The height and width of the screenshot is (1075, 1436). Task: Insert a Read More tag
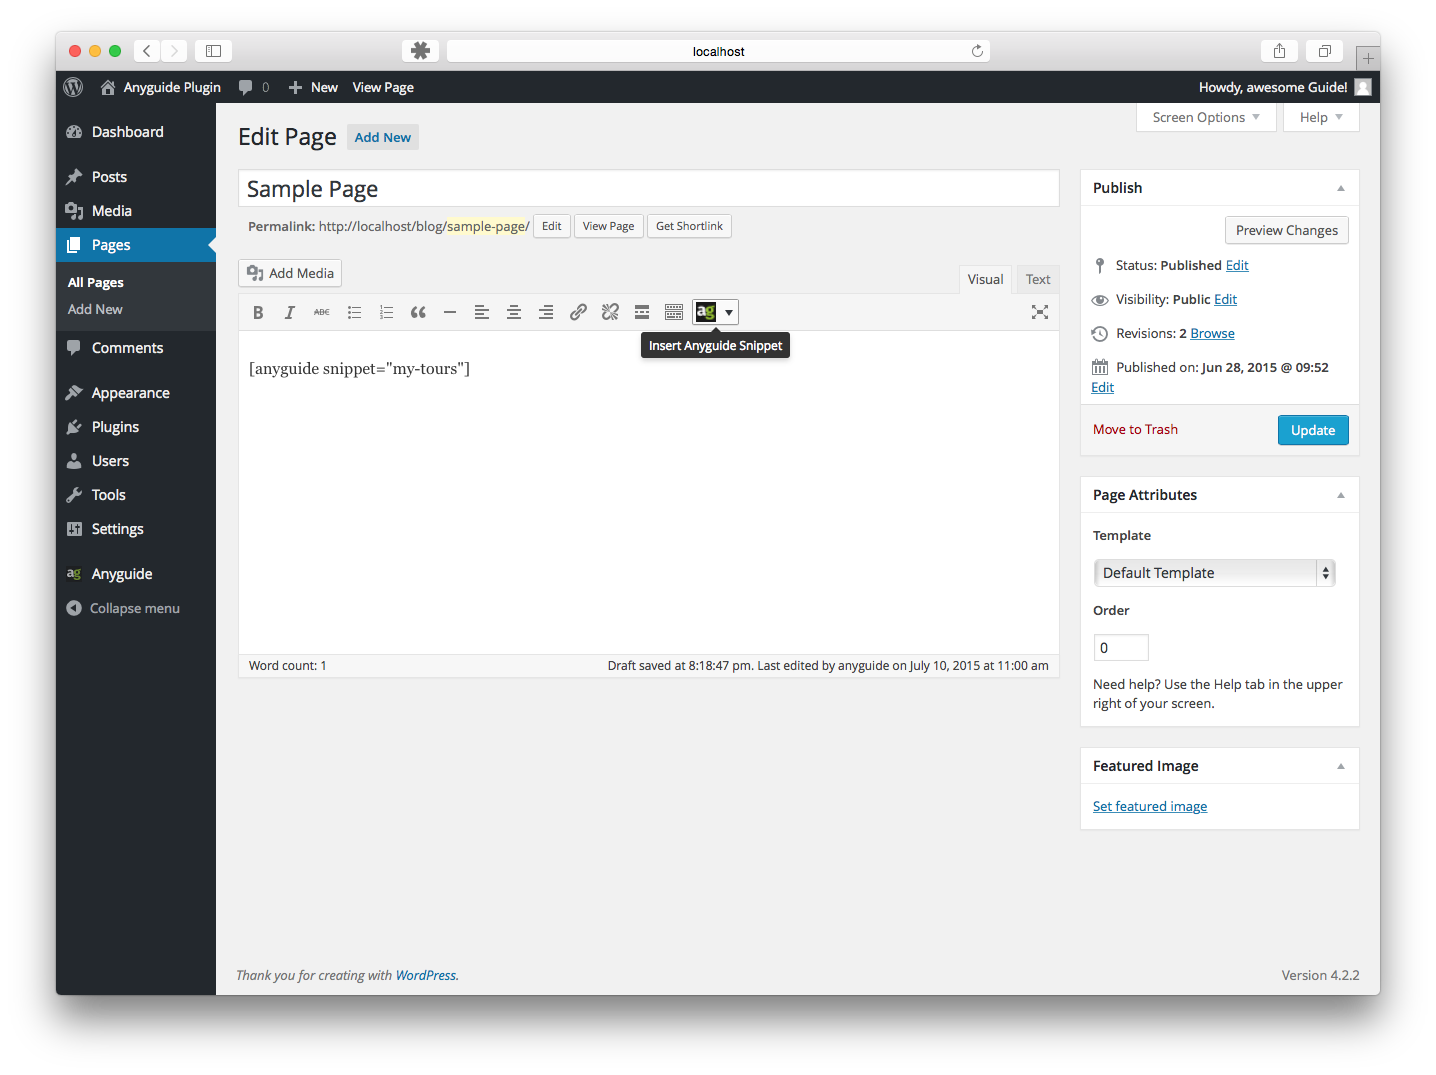tap(642, 312)
